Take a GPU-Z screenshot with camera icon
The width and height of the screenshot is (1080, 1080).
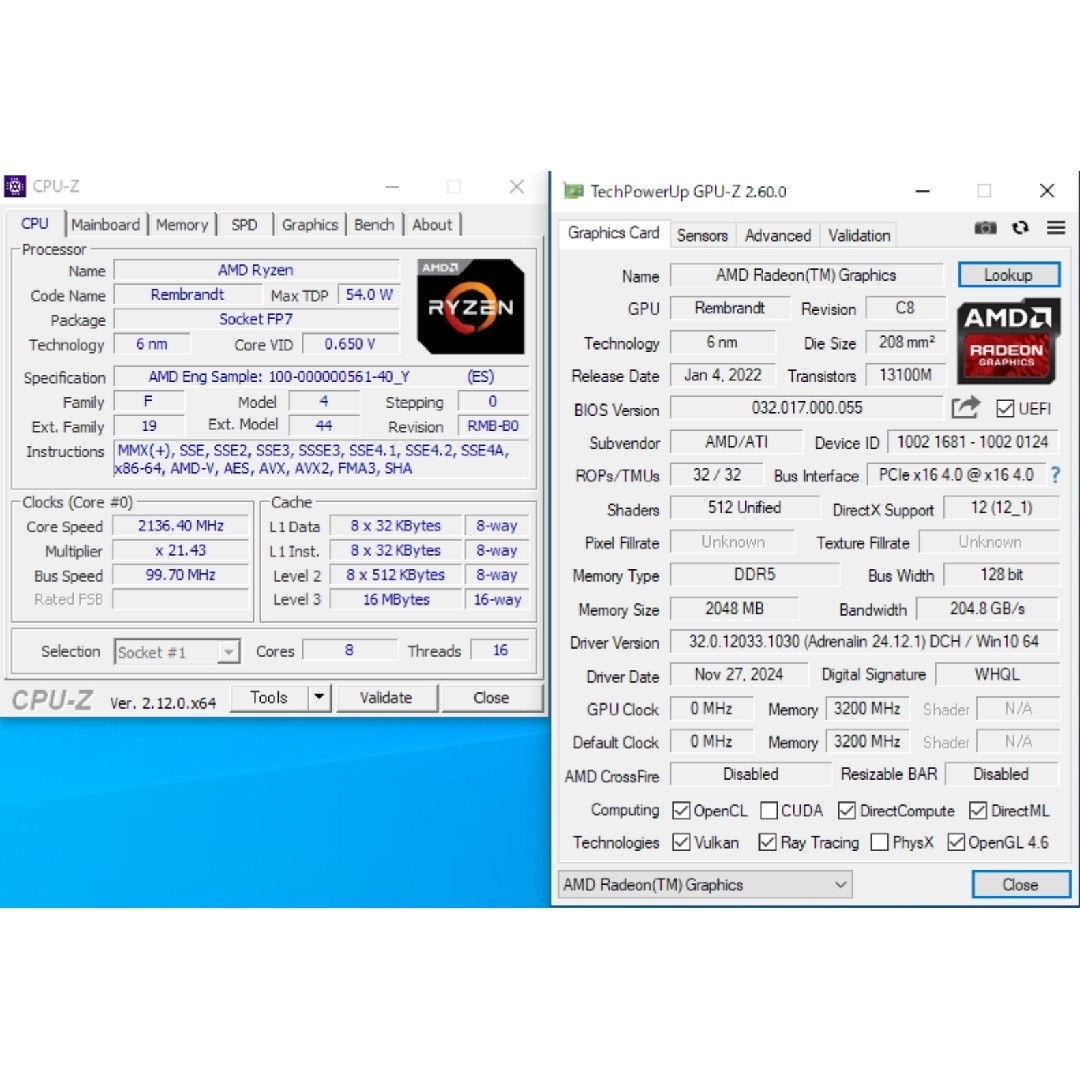985,228
